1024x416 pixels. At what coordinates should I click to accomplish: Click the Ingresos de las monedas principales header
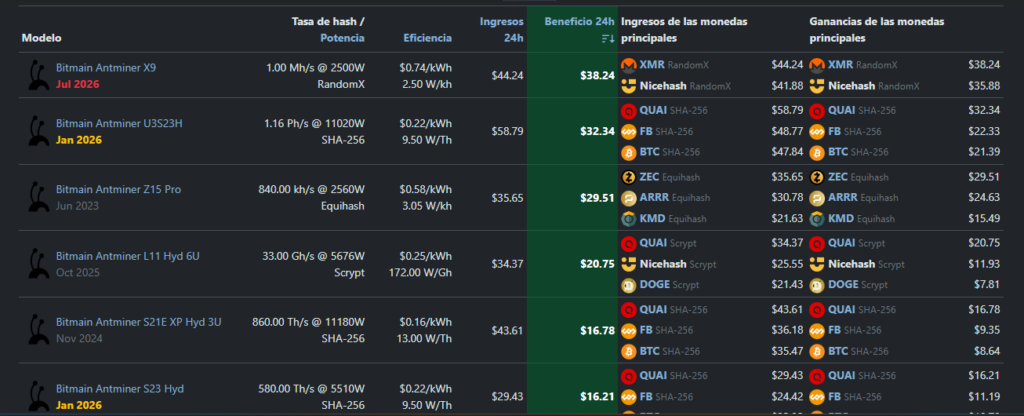(x=684, y=29)
